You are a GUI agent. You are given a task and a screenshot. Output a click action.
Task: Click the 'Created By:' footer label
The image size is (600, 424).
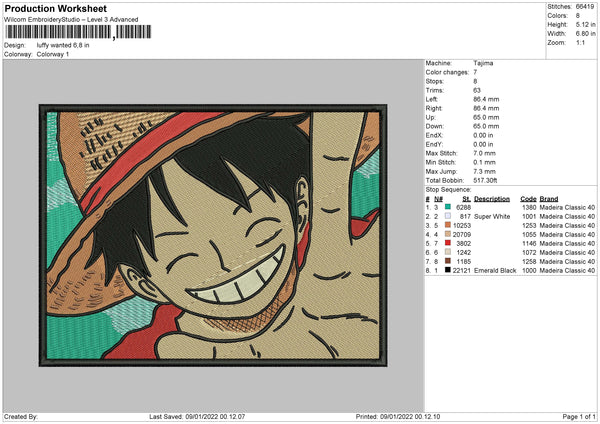pyautogui.click(x=21, y=416)
